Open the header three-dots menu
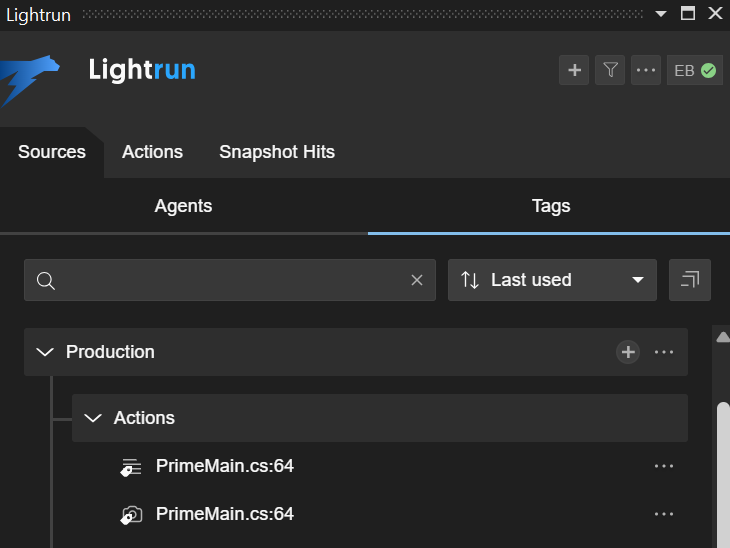The image size is (730, 548). click(646, 70)
